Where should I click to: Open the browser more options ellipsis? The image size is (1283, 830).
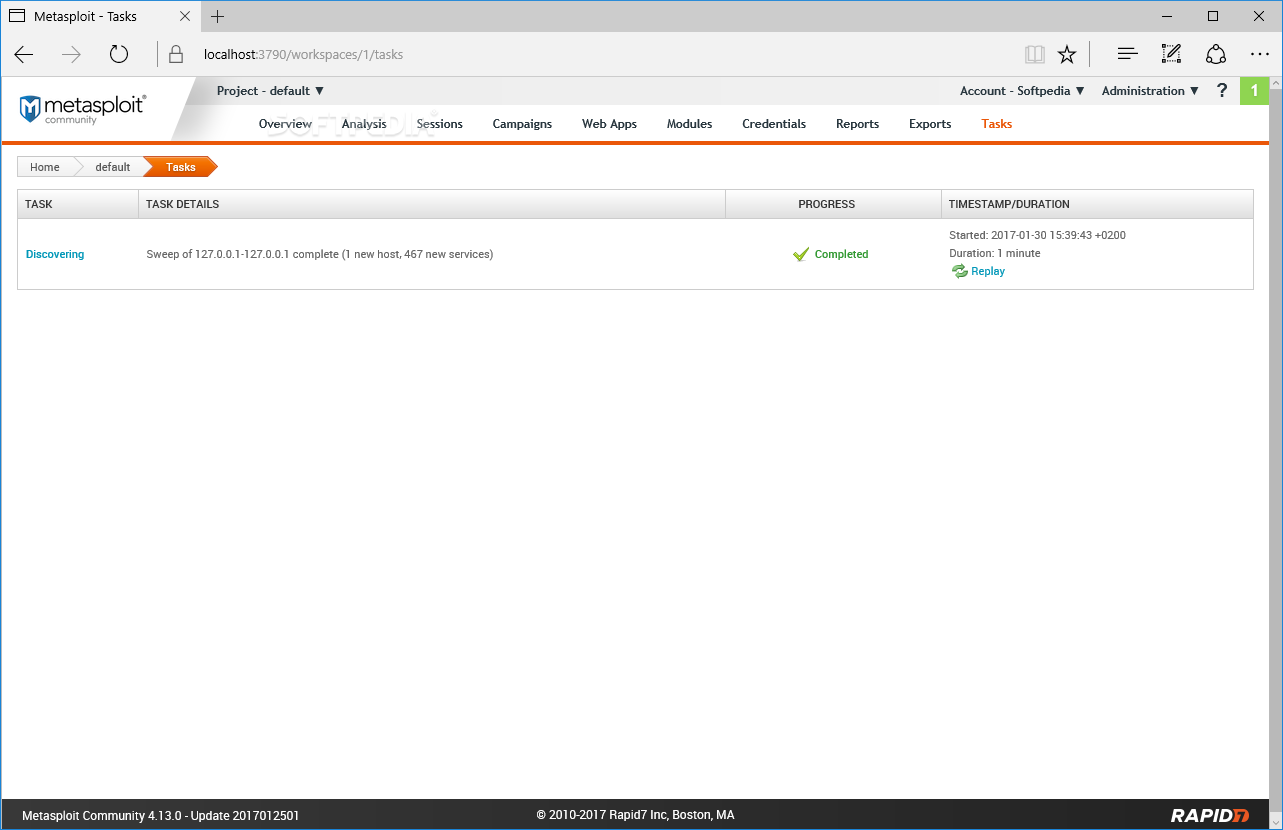pos(1259,54)
